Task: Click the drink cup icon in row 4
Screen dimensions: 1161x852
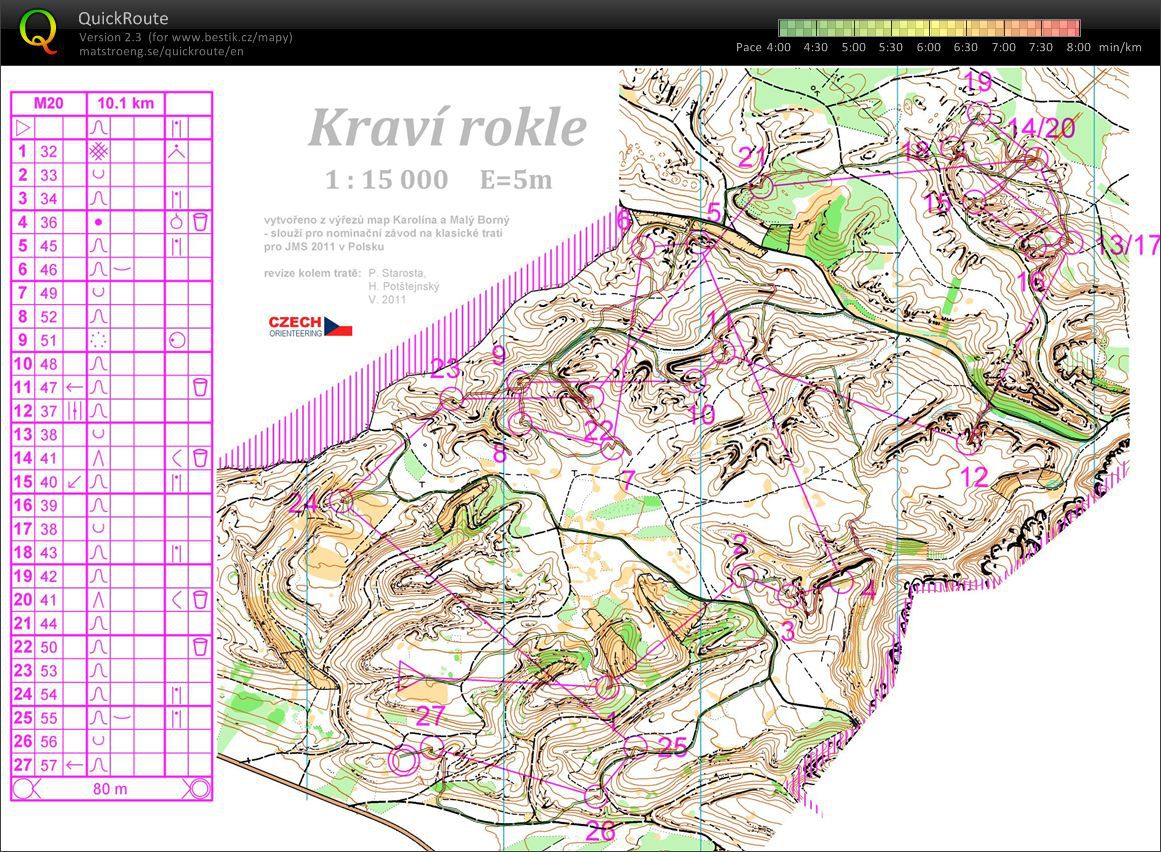Action: 200,222
